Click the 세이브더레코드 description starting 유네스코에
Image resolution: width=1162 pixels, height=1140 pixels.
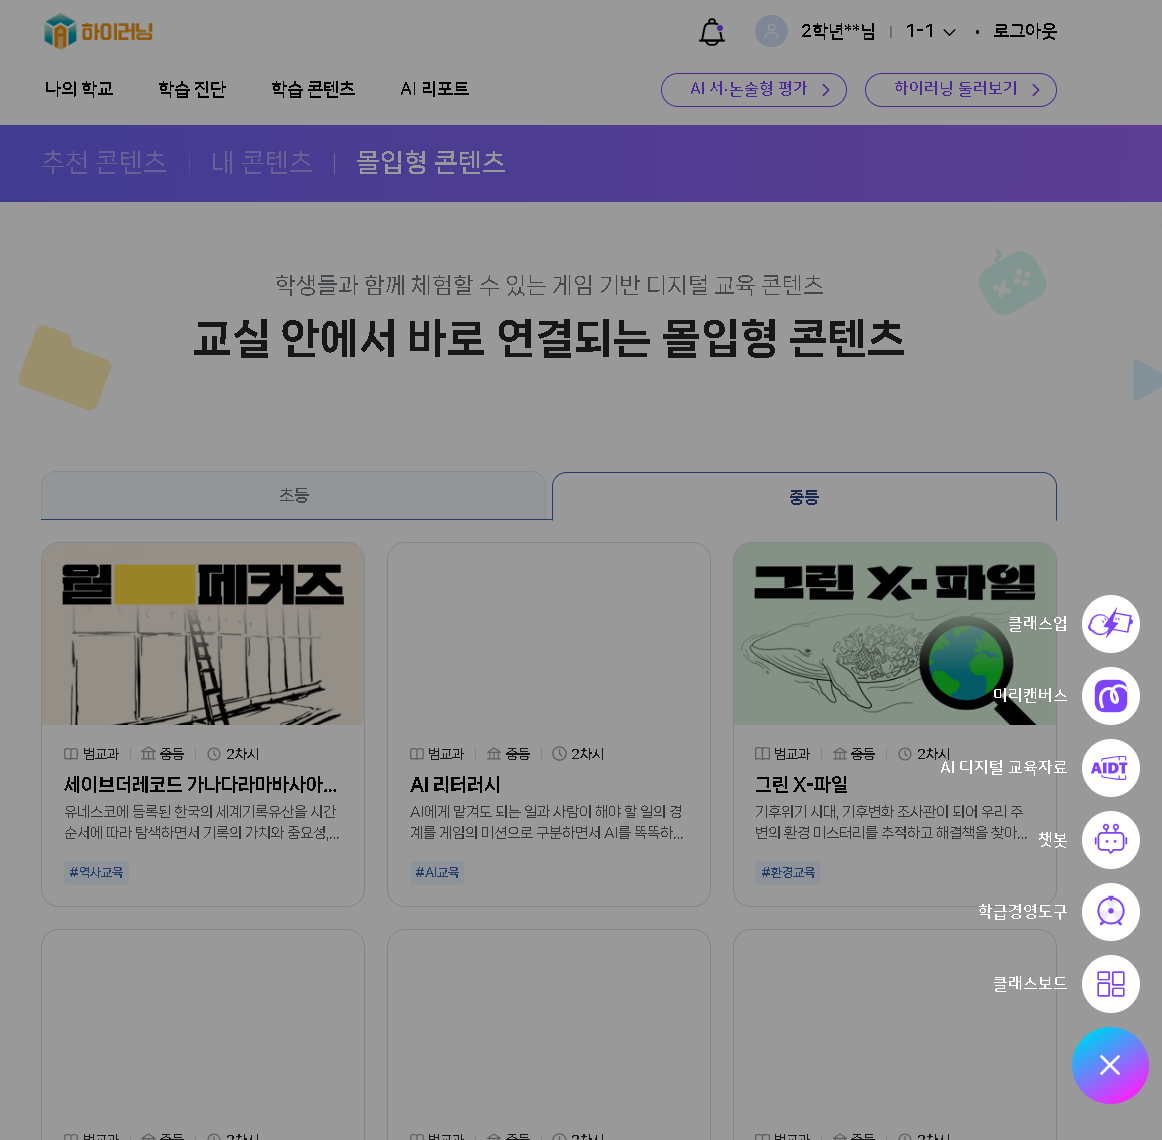tap(202, 822)
